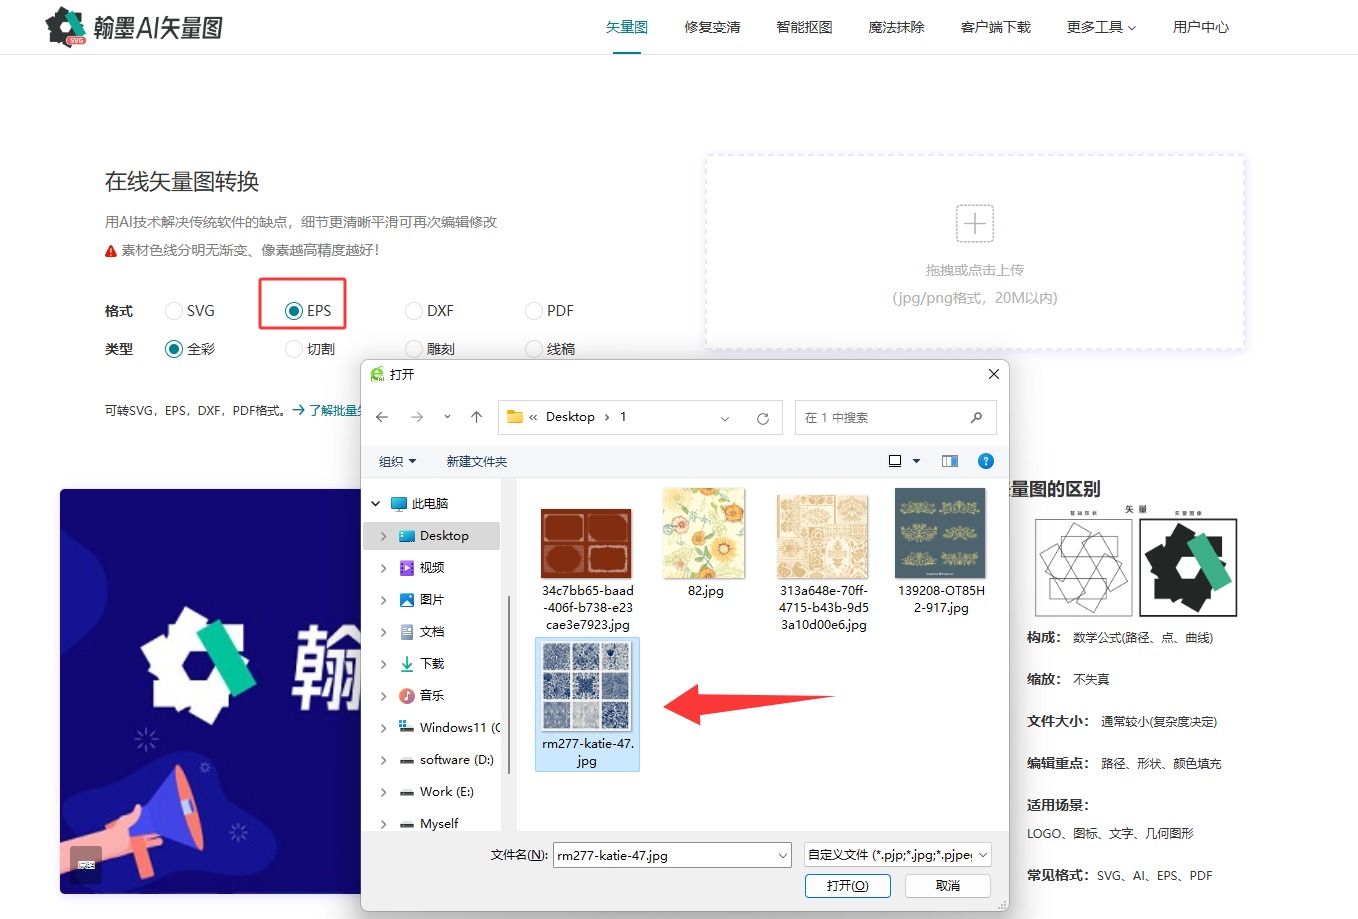Open the 魔法抹除 menu item
The width and height of the screenshot is (1358, 919).
896,27
